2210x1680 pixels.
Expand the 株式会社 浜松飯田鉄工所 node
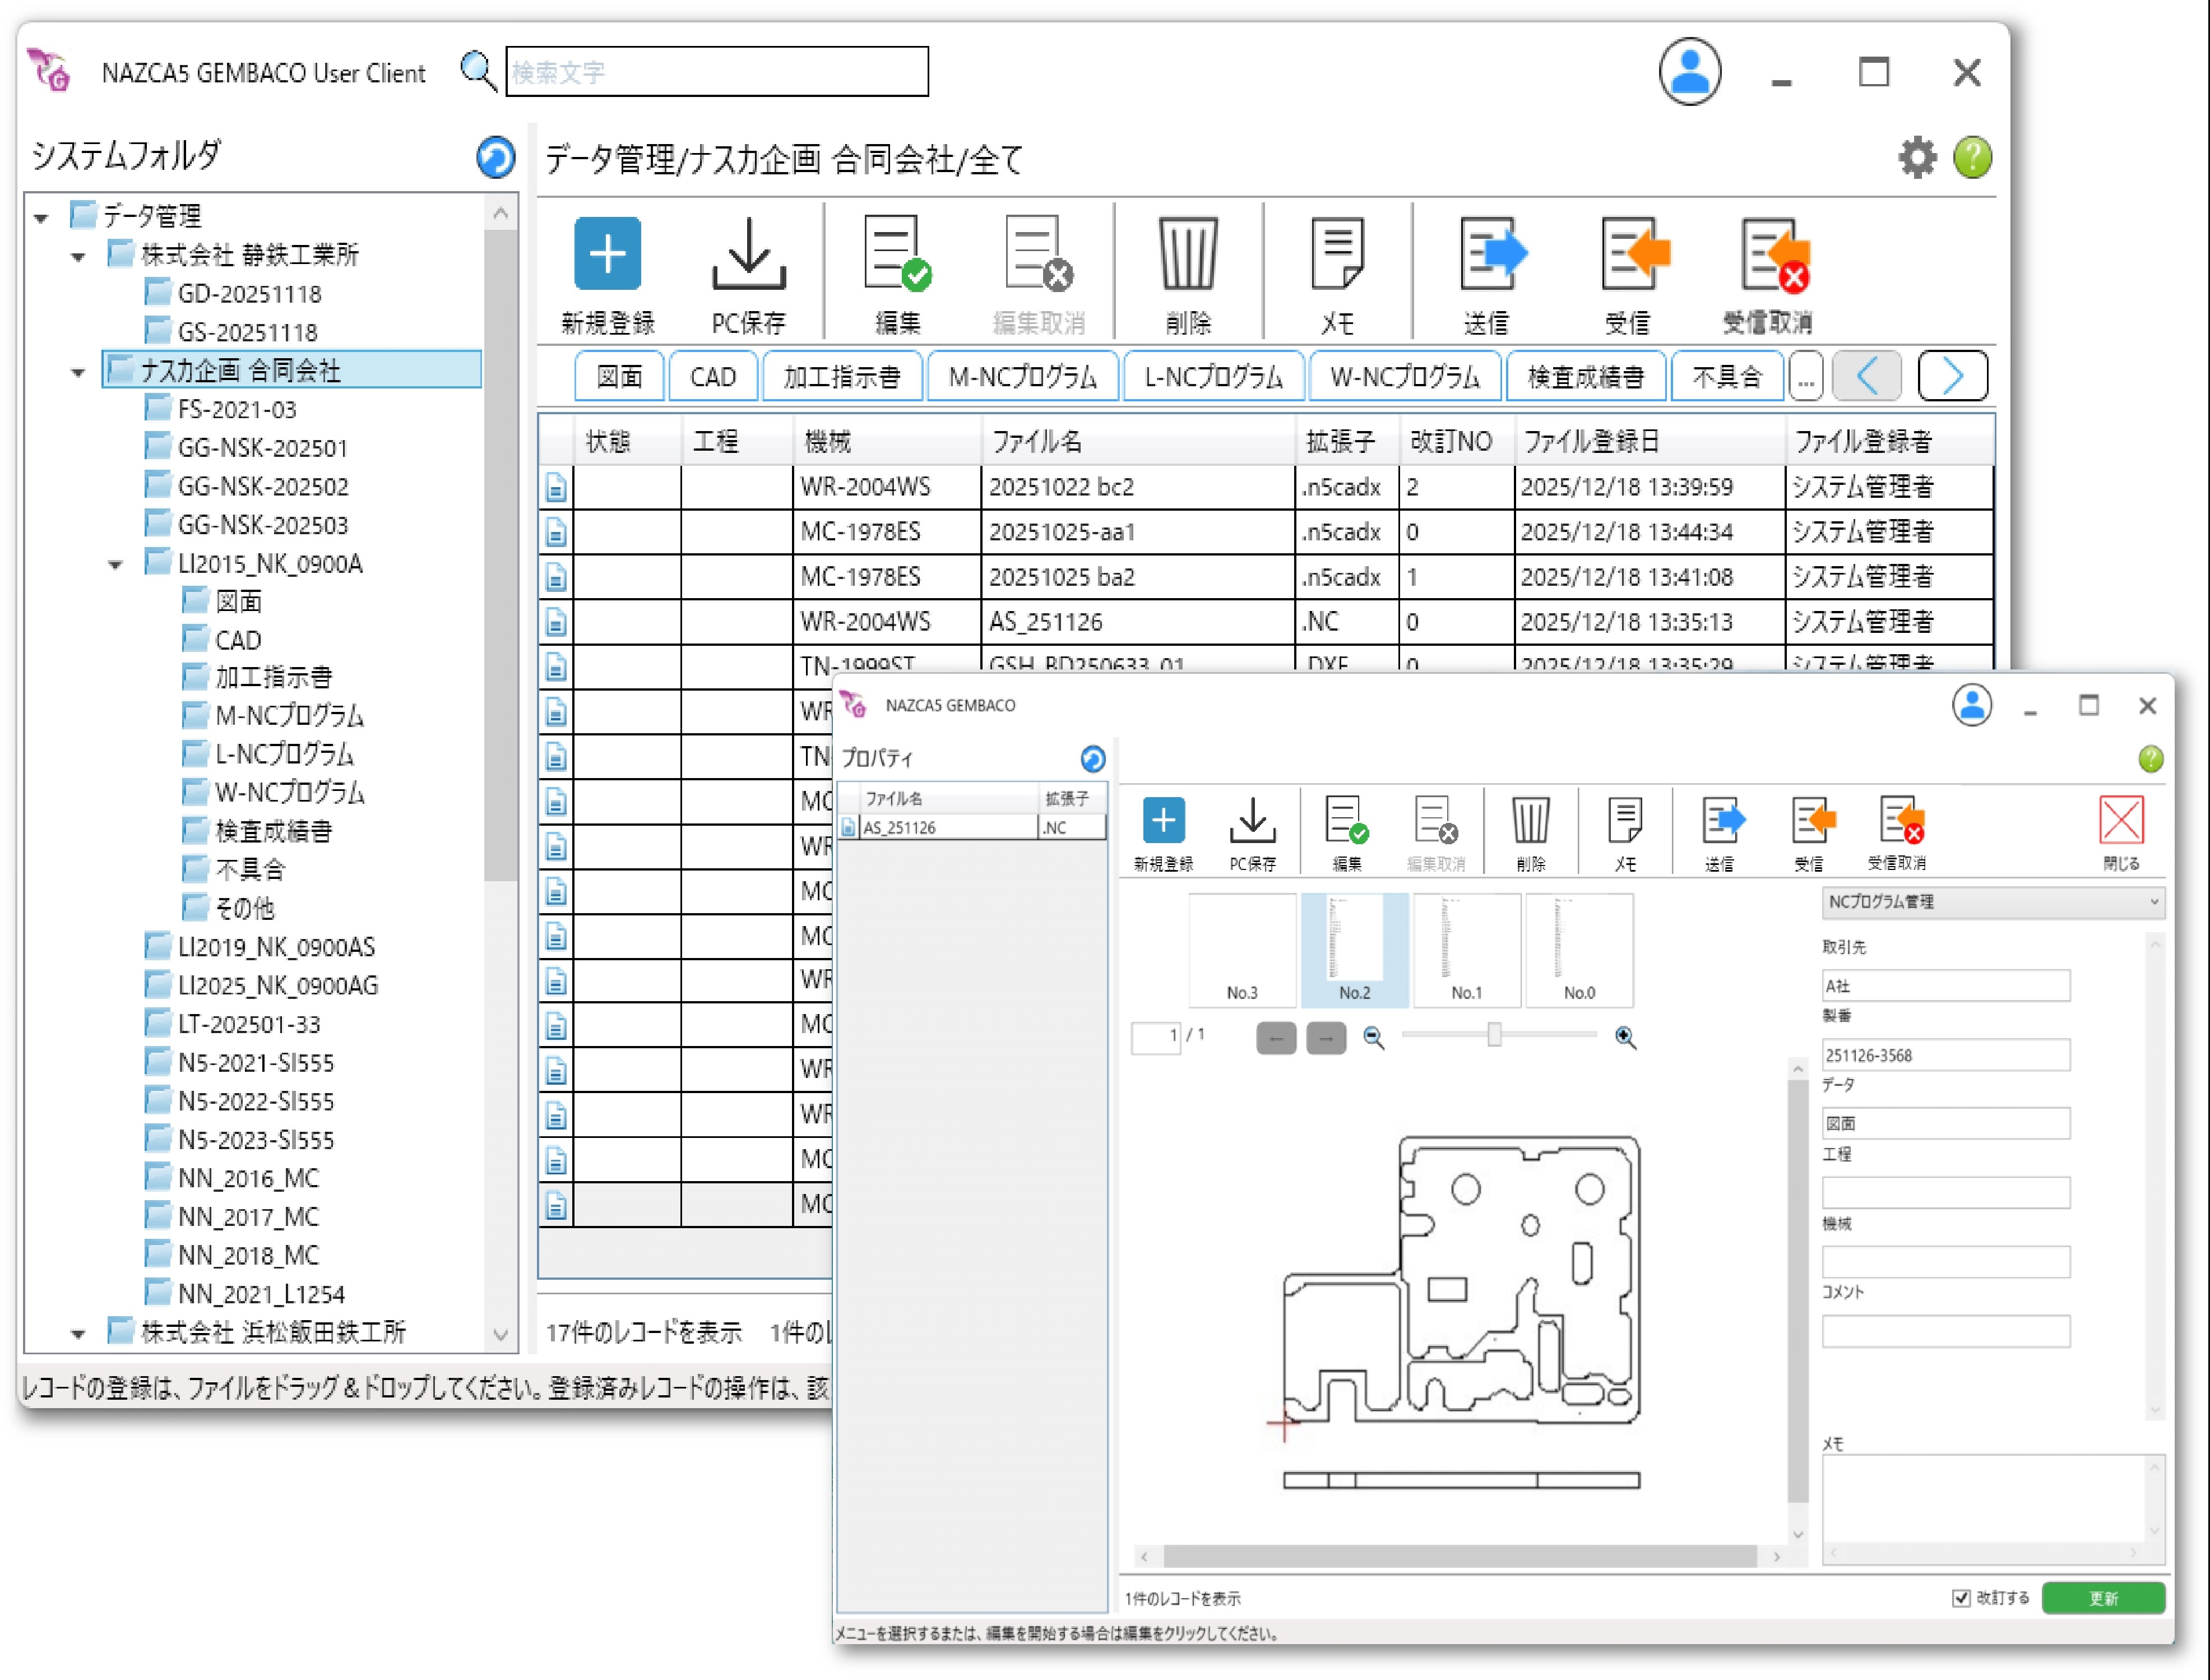pos(78,1333)
